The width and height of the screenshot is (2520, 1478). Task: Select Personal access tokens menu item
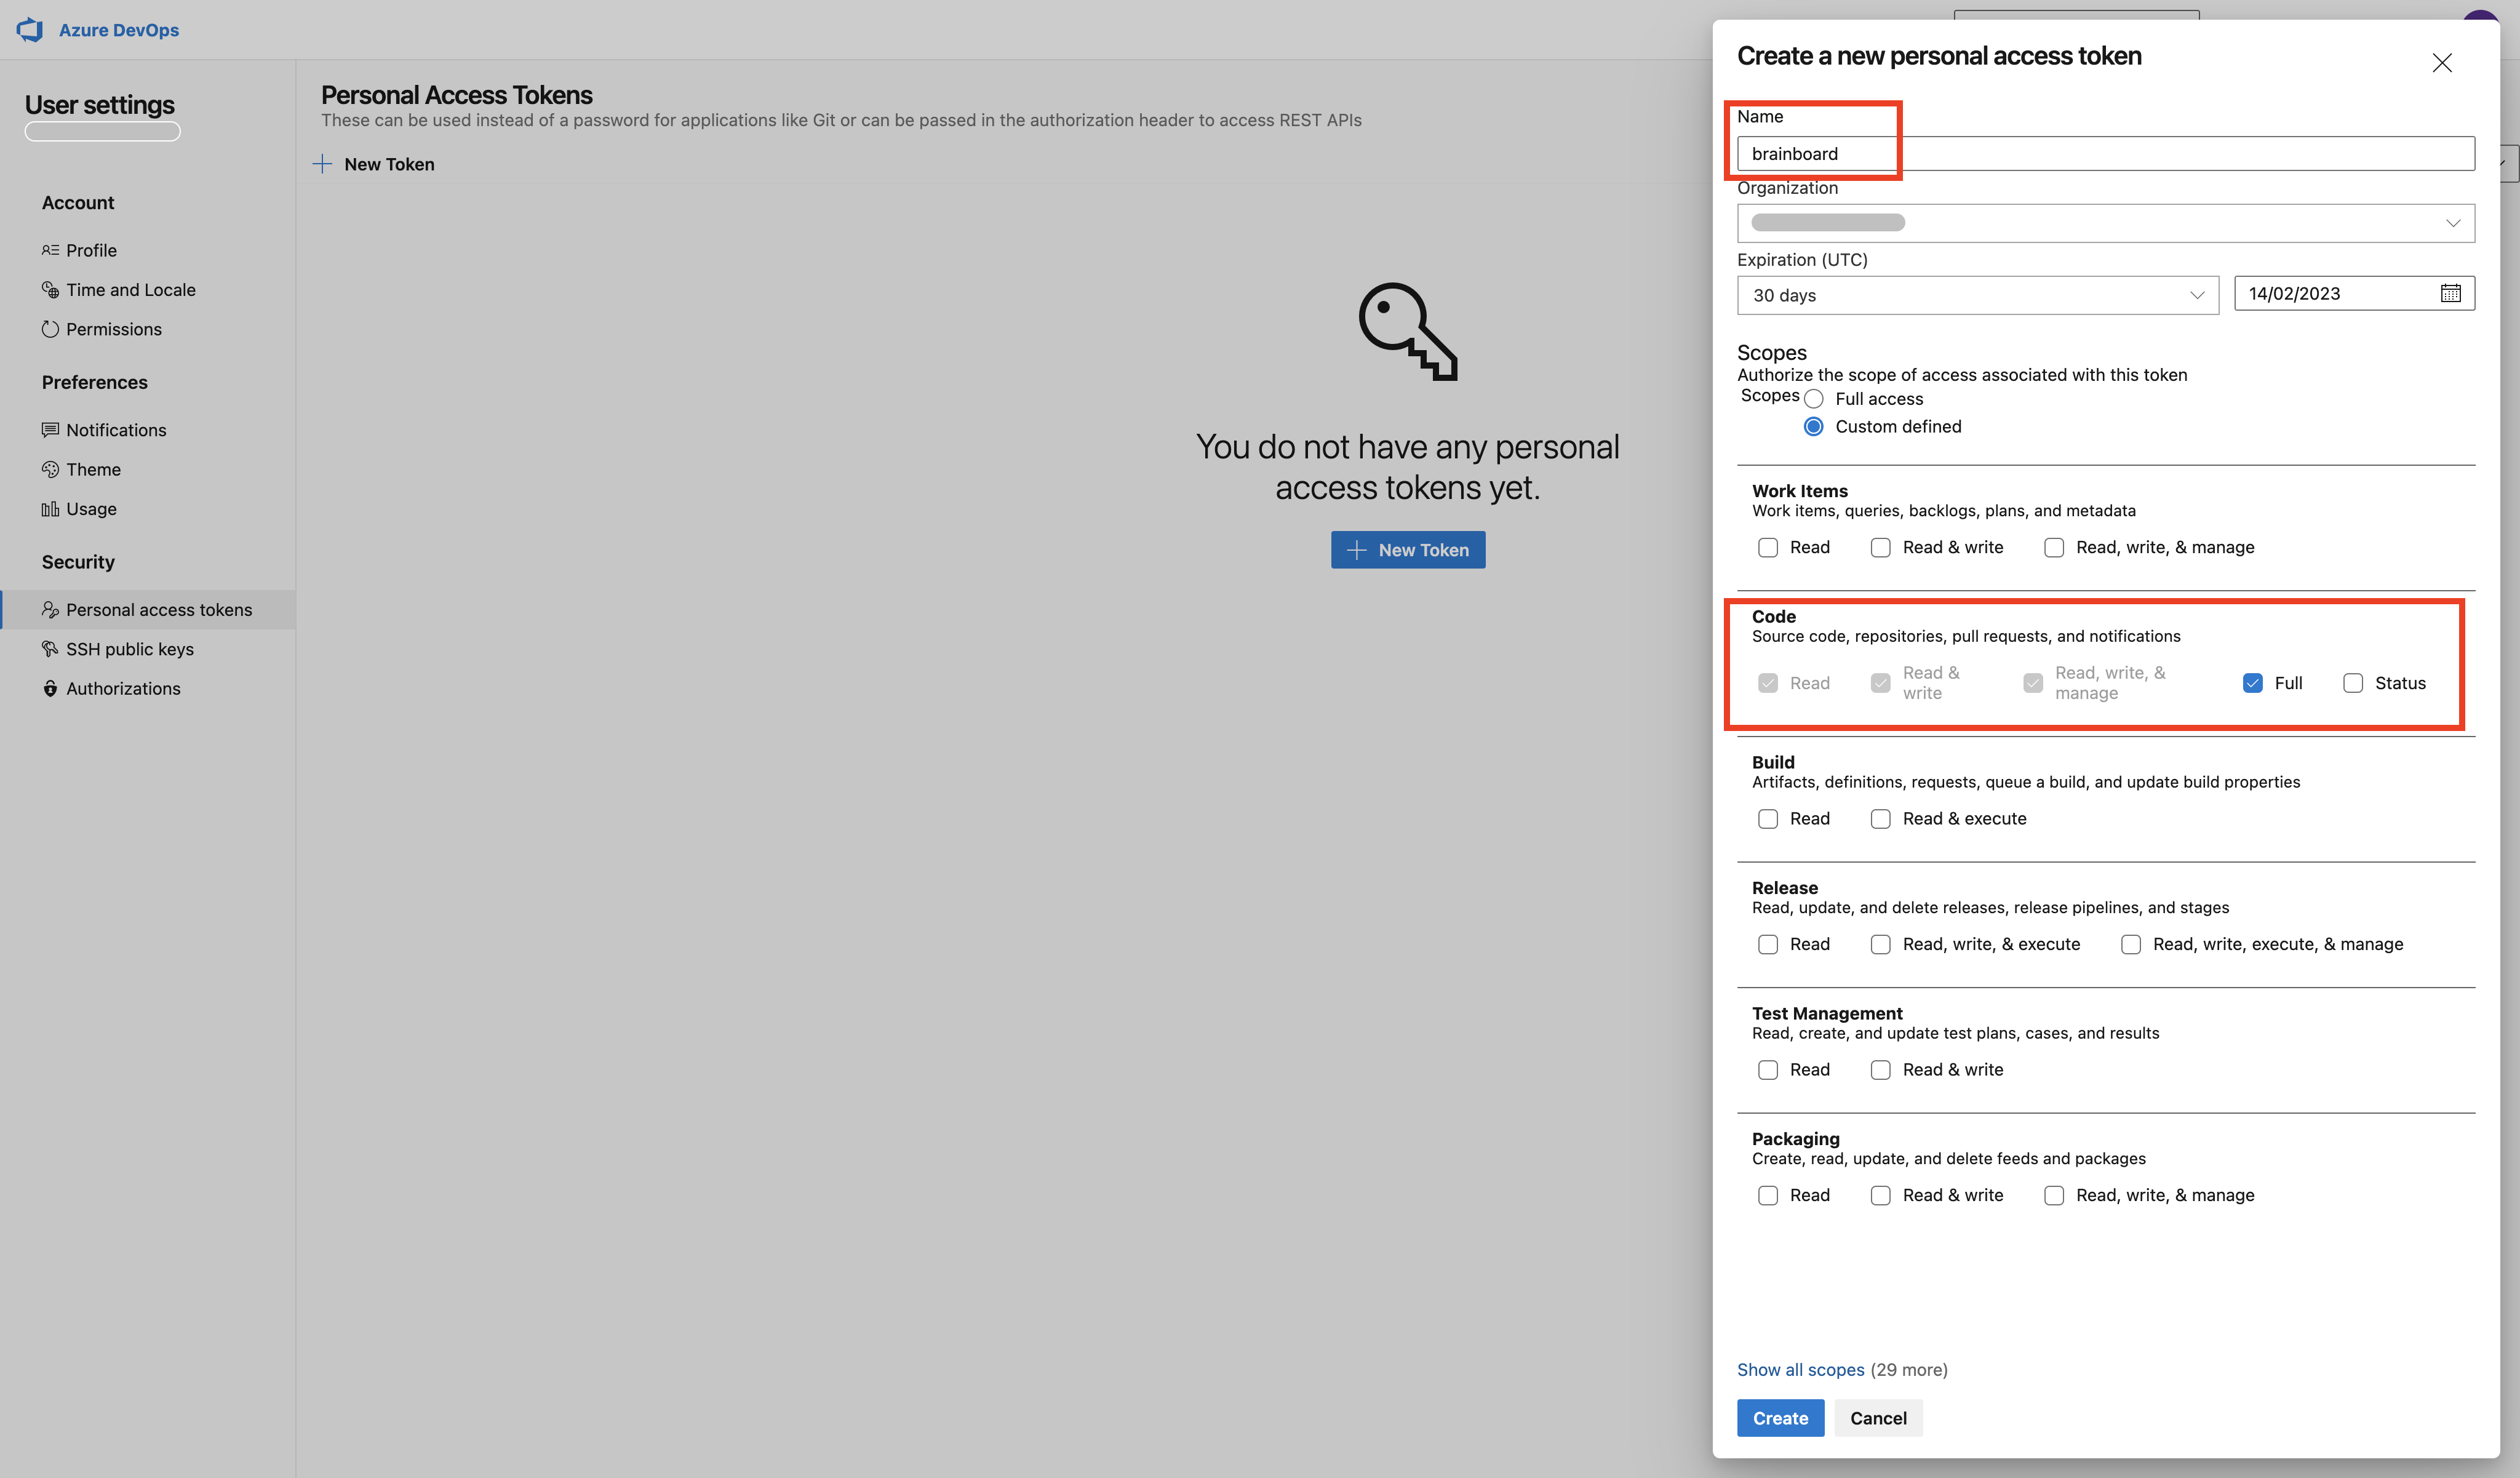(x=159, y=610)
